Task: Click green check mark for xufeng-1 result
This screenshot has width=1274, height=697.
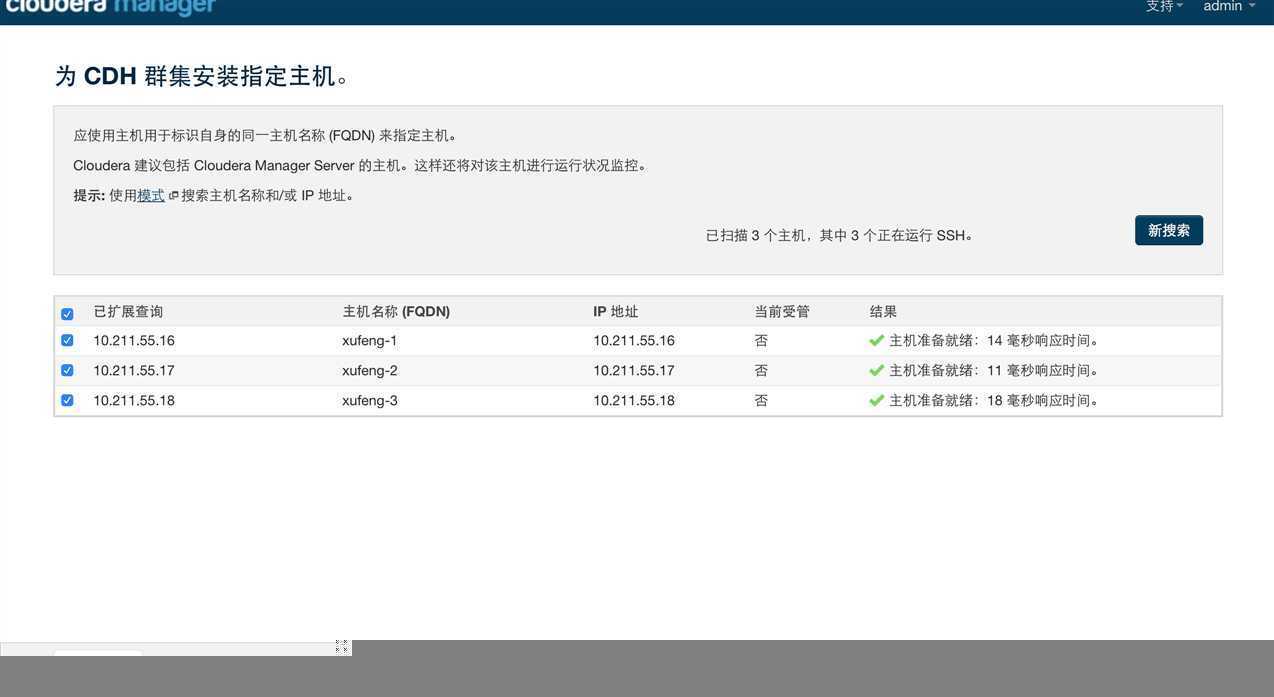Action: pyautogui.click(x=877, y=341)
